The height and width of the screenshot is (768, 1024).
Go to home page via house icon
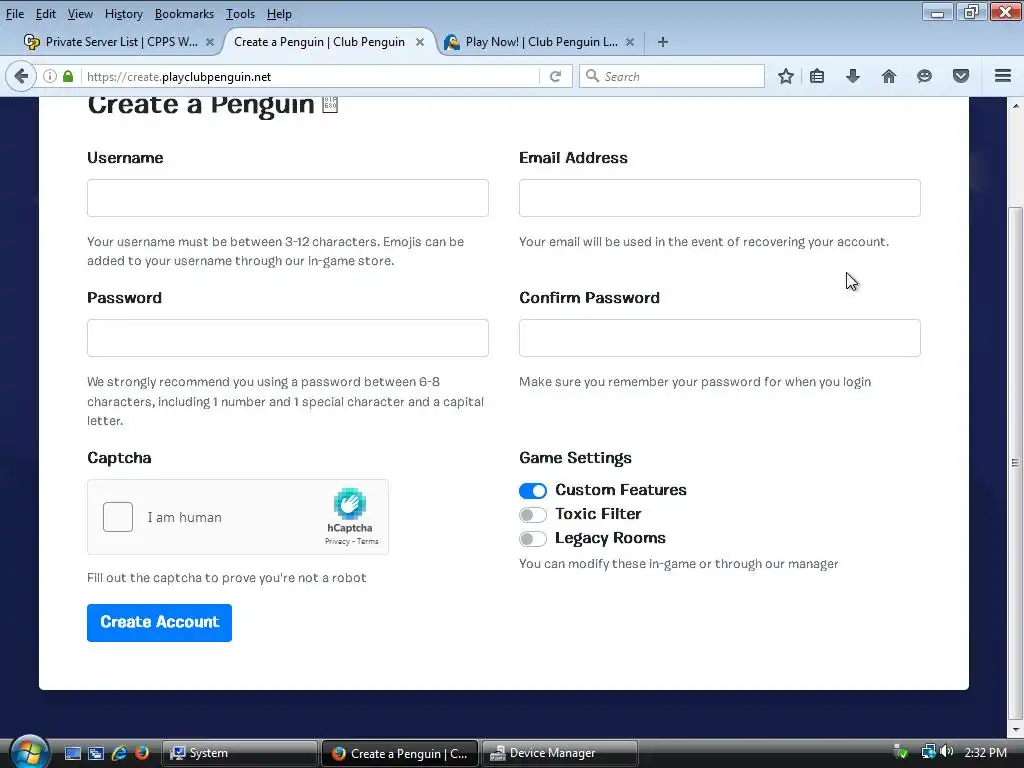point(889,76)
